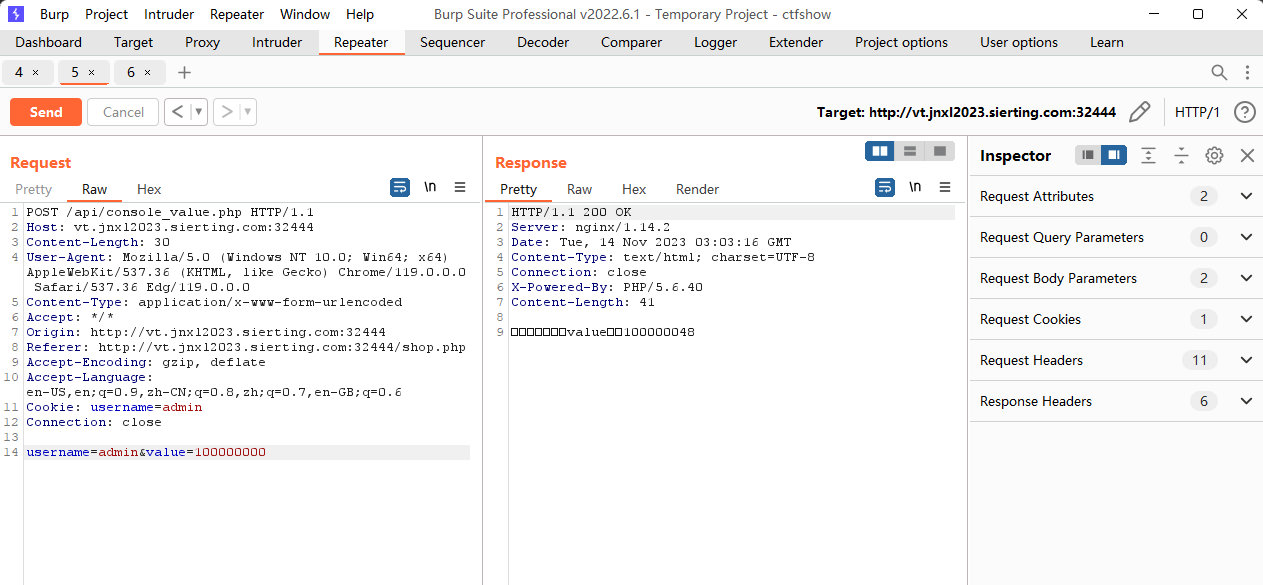Switch to the Logger tab
Viewport: 1263px width, 585px height.
coord(716,42)
